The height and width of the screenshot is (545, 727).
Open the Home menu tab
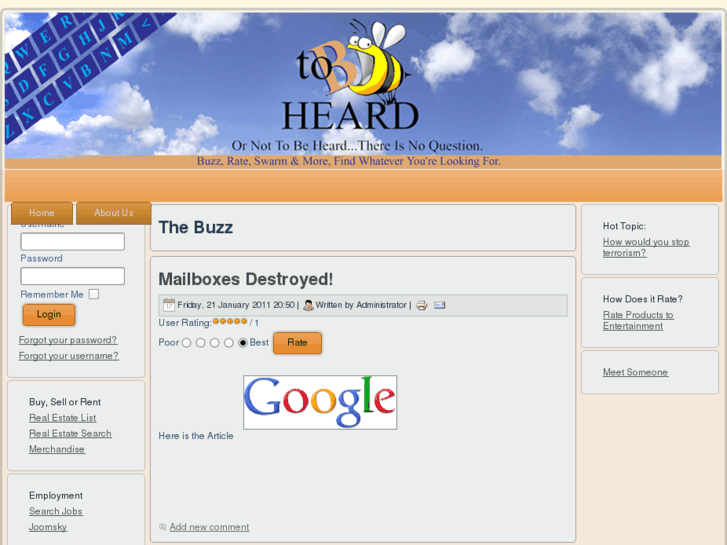coord(42,213)
